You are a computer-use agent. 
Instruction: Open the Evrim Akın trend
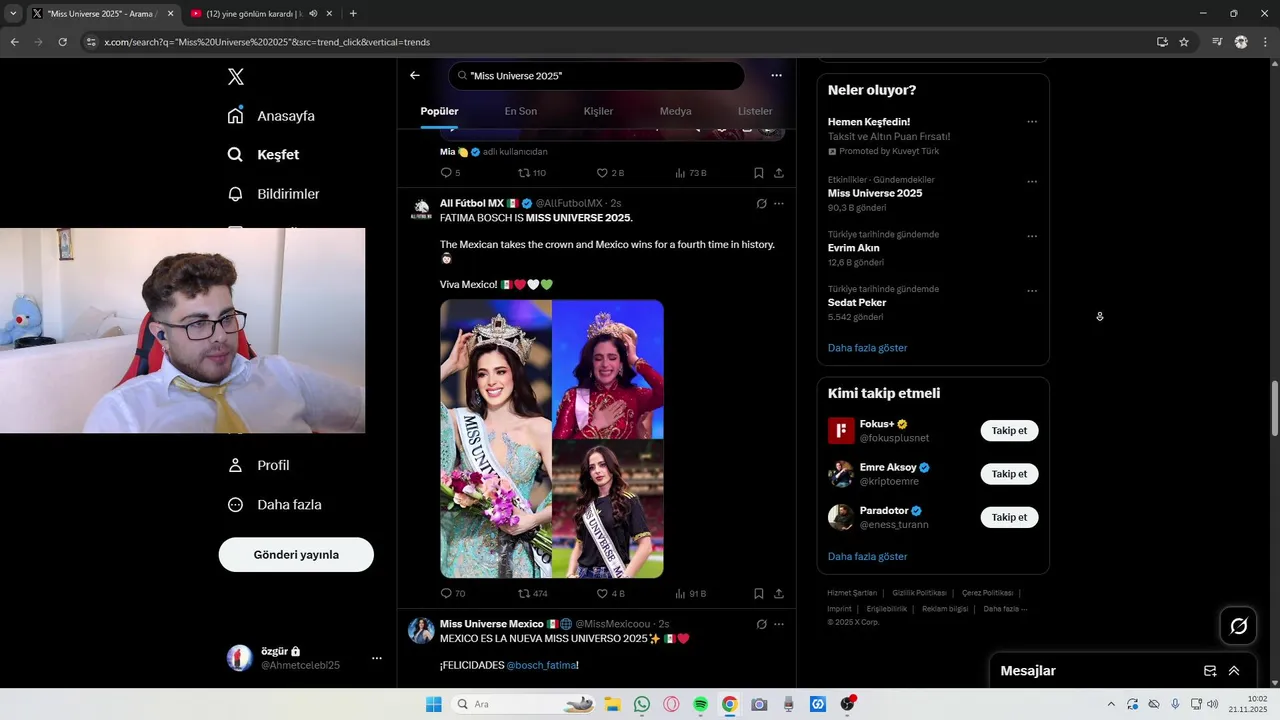coord(854,248)
